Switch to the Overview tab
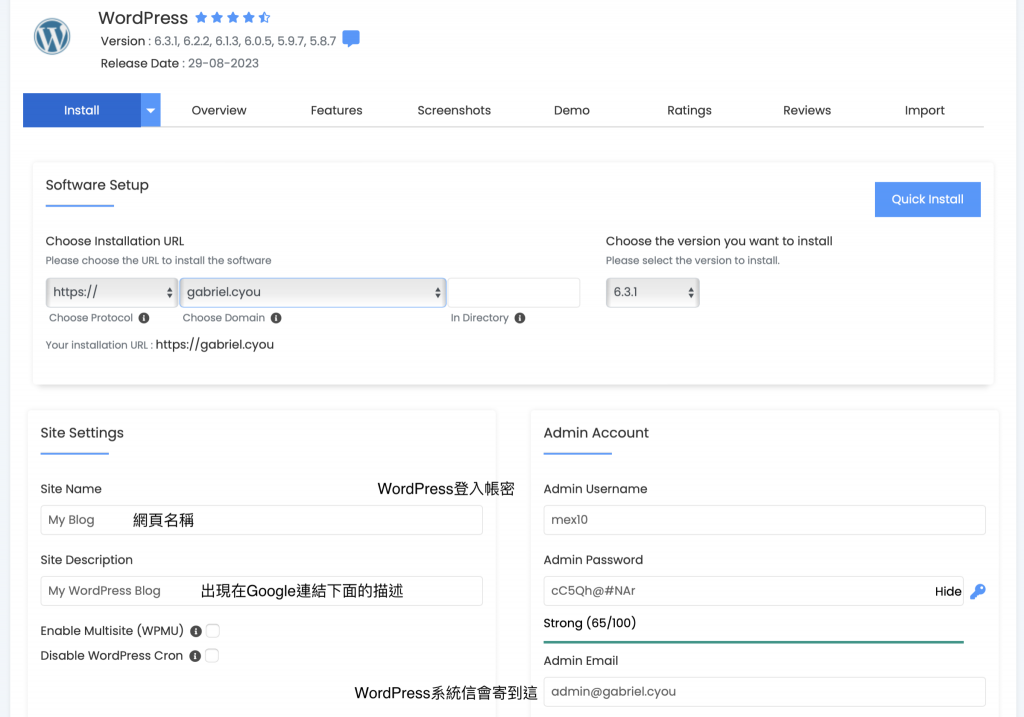The width and height of the screenshot is (1024, 717). [x=219, y=110]
